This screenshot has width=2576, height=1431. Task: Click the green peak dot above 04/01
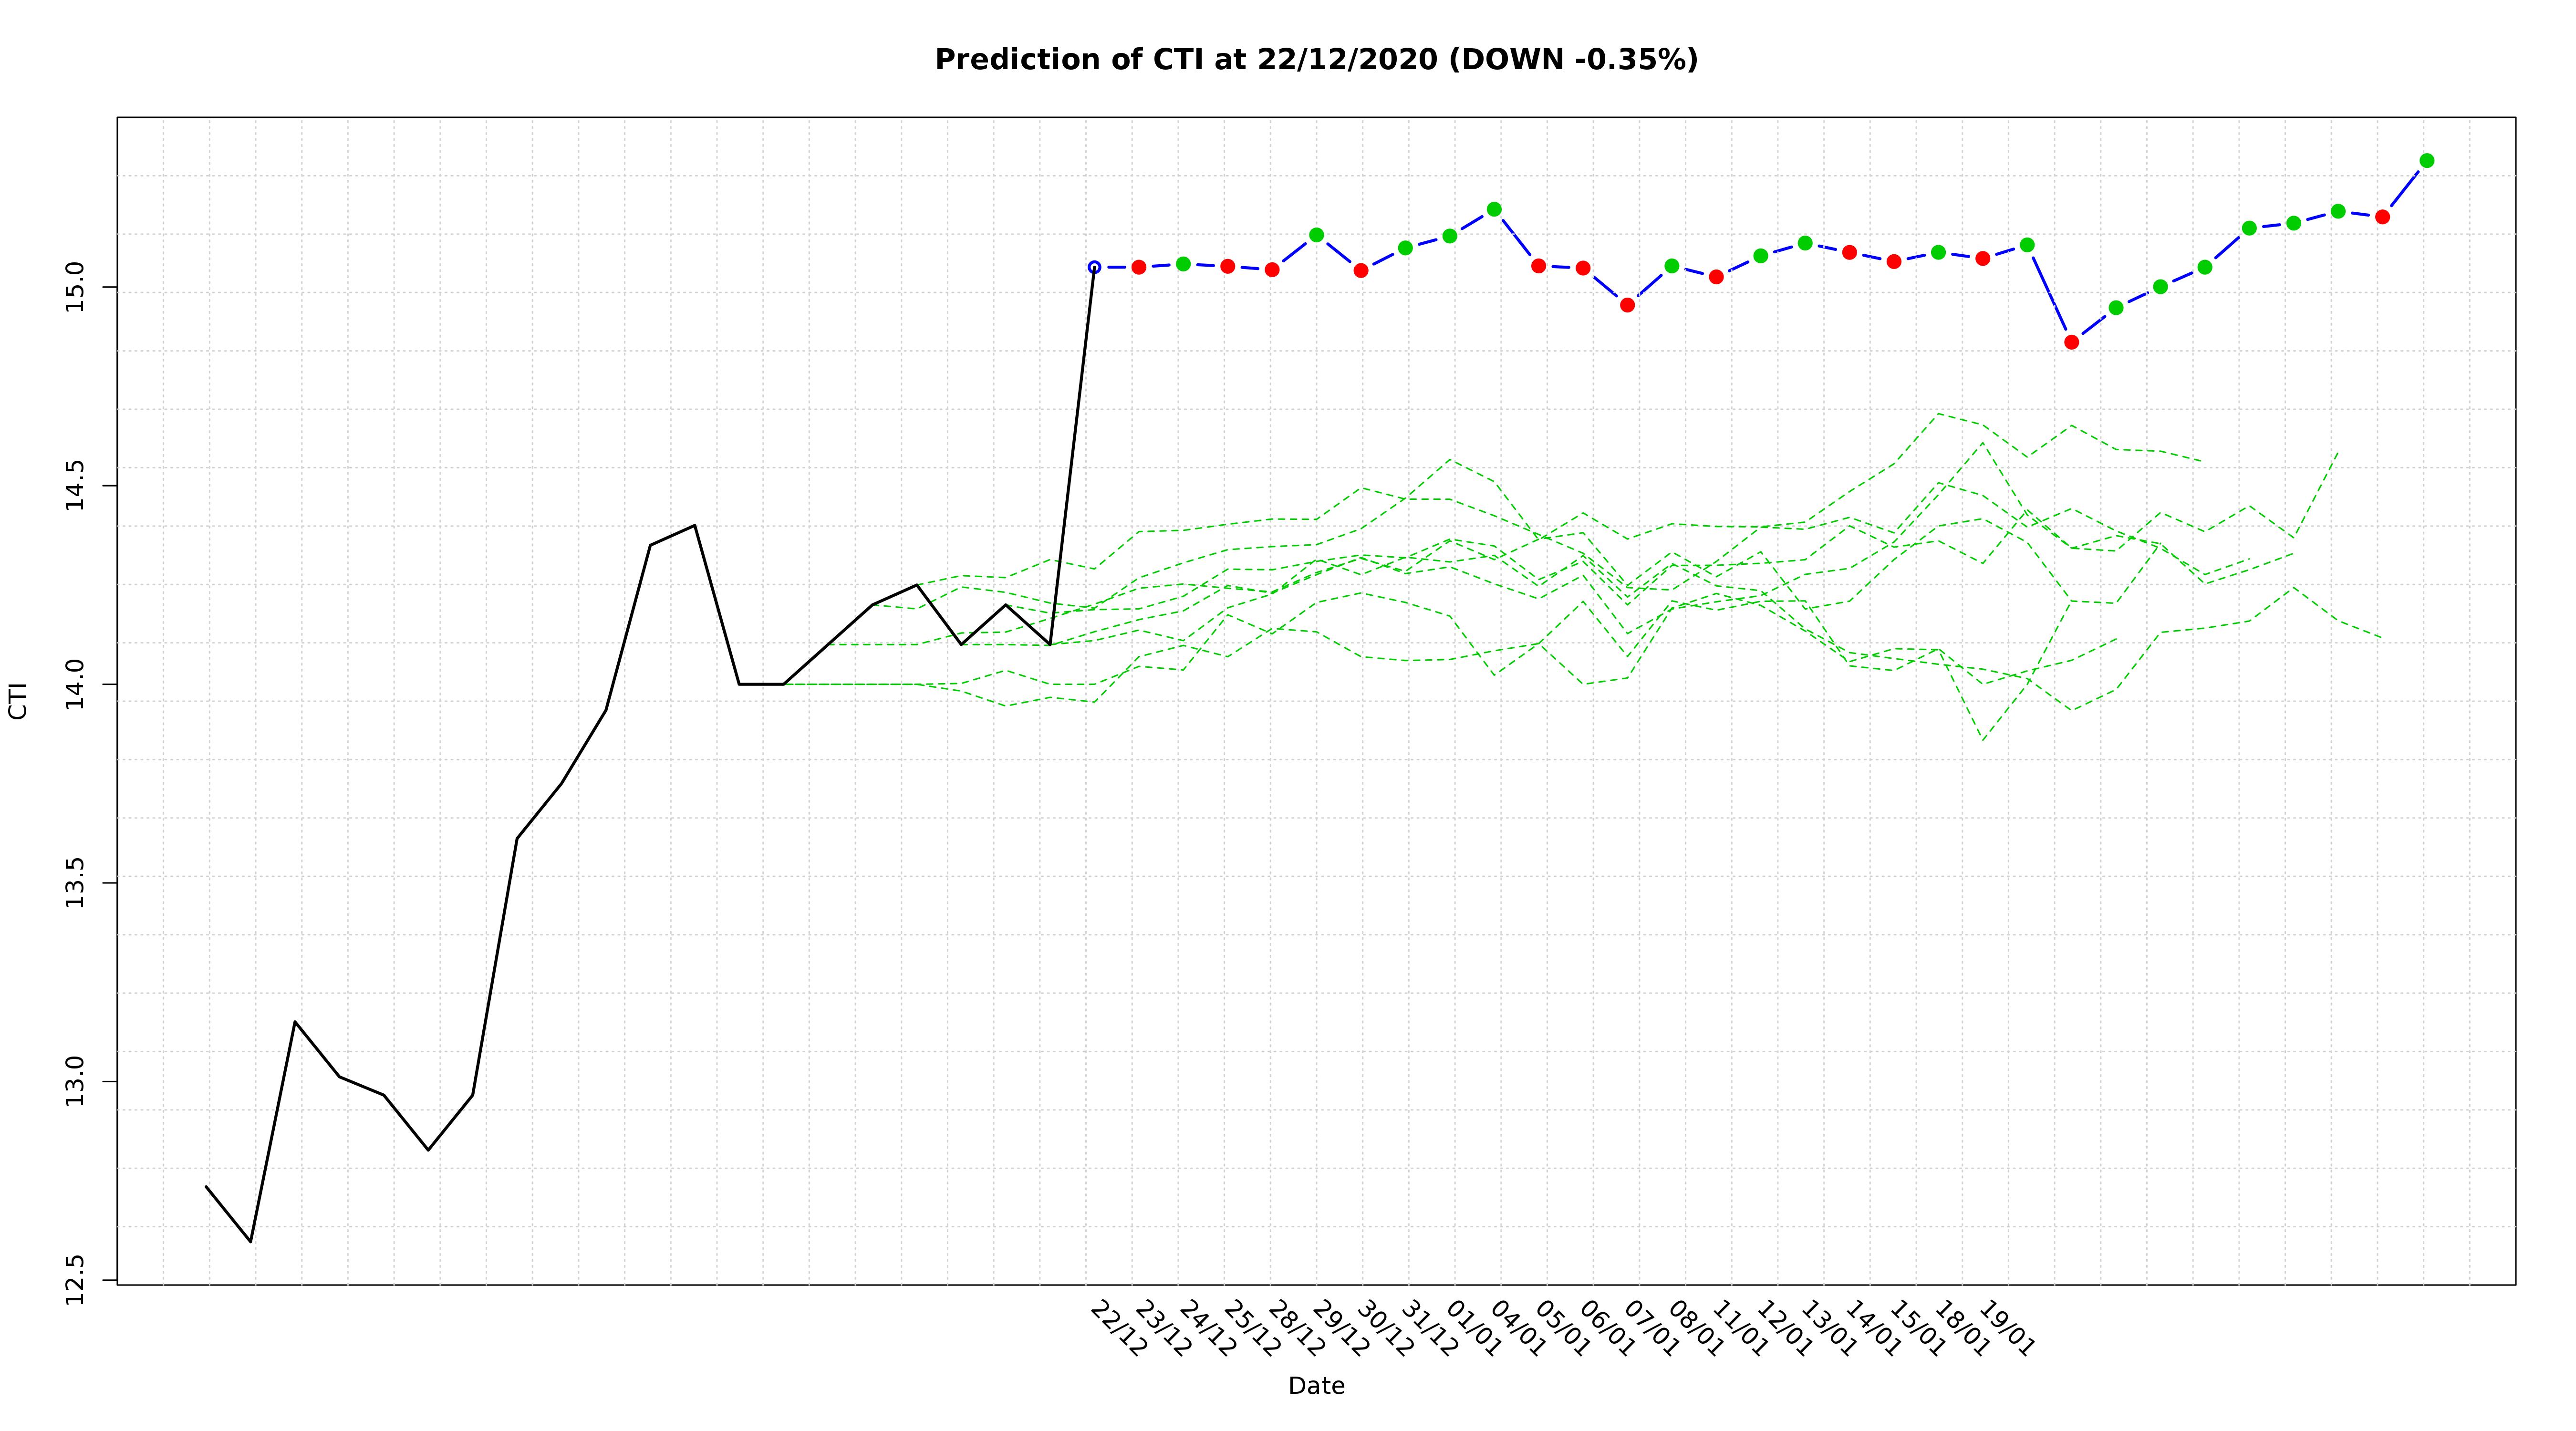click(x=1494, y=209)
